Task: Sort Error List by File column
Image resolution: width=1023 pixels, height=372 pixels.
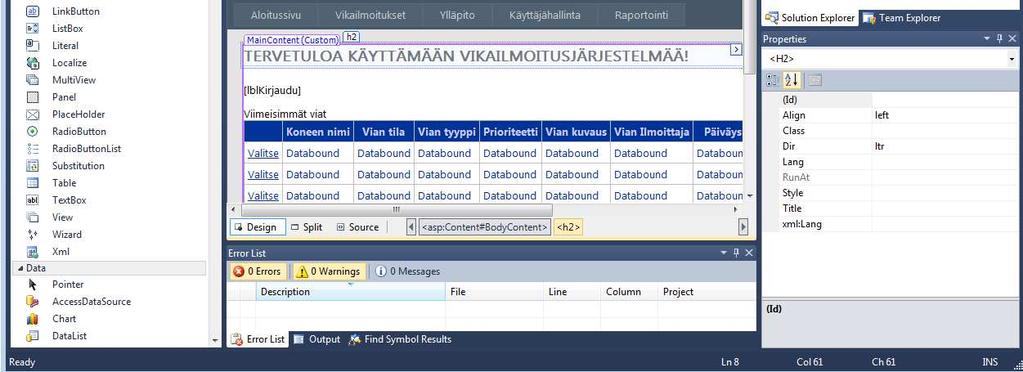Action: (x=494, y=292)
